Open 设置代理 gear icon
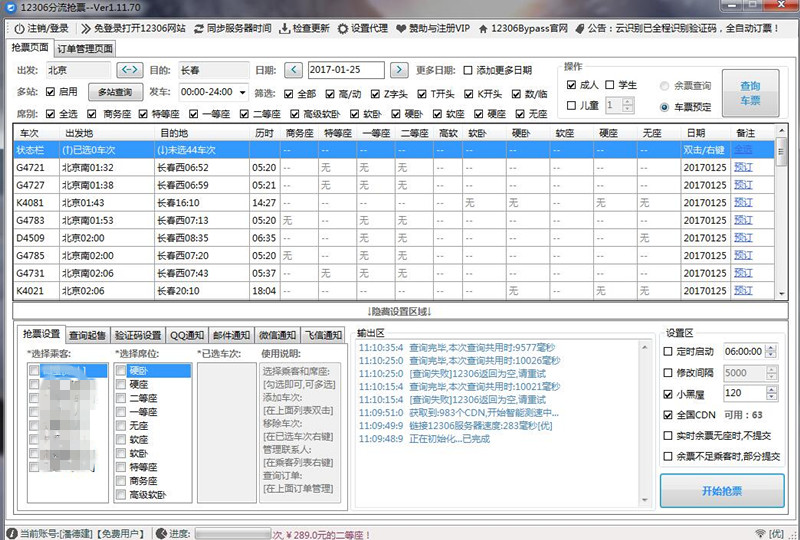 [343, 29]
